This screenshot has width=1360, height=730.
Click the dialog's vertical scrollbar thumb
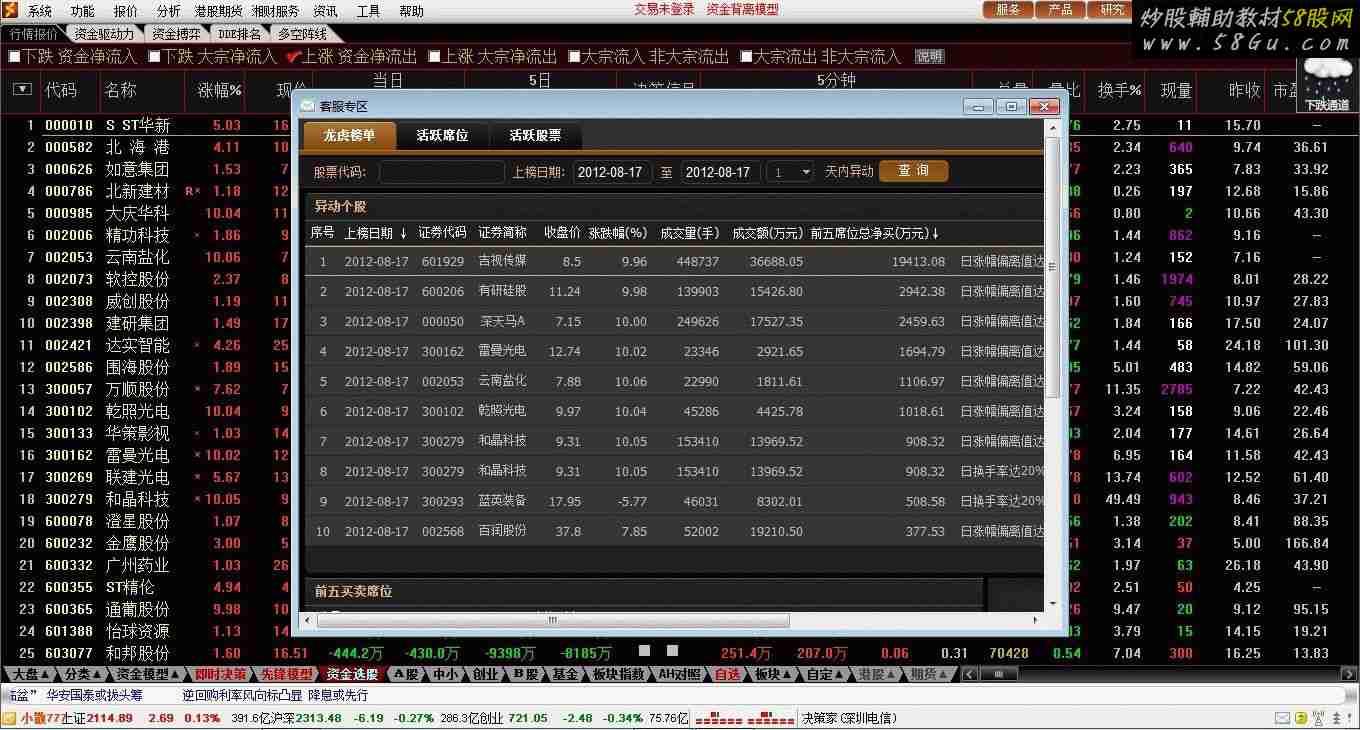pyautogui.click(x=1052, y=270)
